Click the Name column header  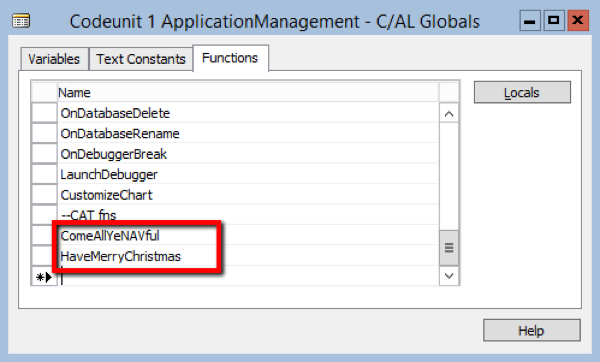[248, 93]
